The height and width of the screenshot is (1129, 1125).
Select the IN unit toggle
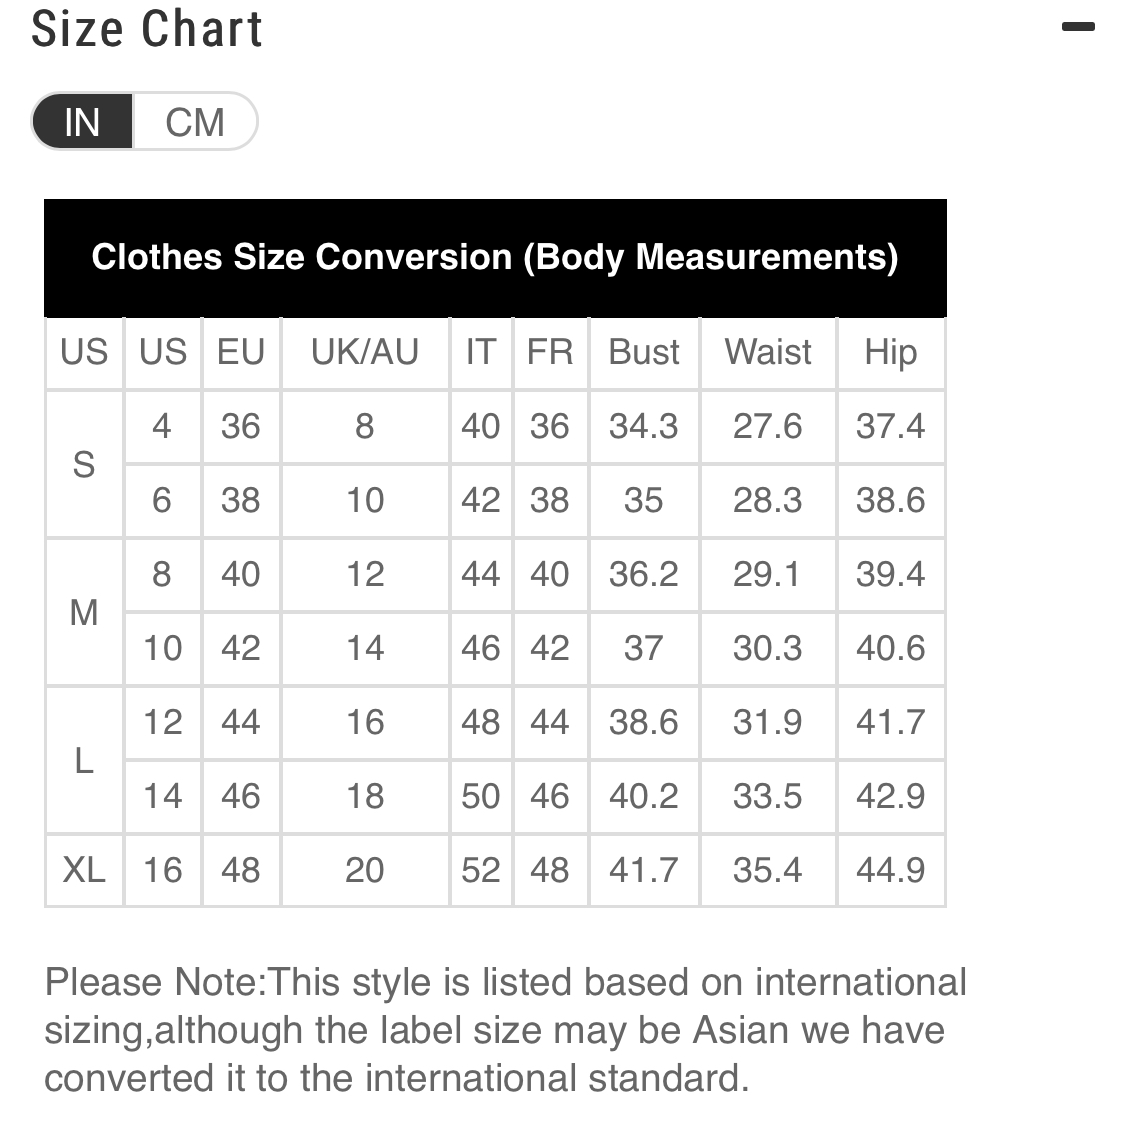[x=82, y=122]
